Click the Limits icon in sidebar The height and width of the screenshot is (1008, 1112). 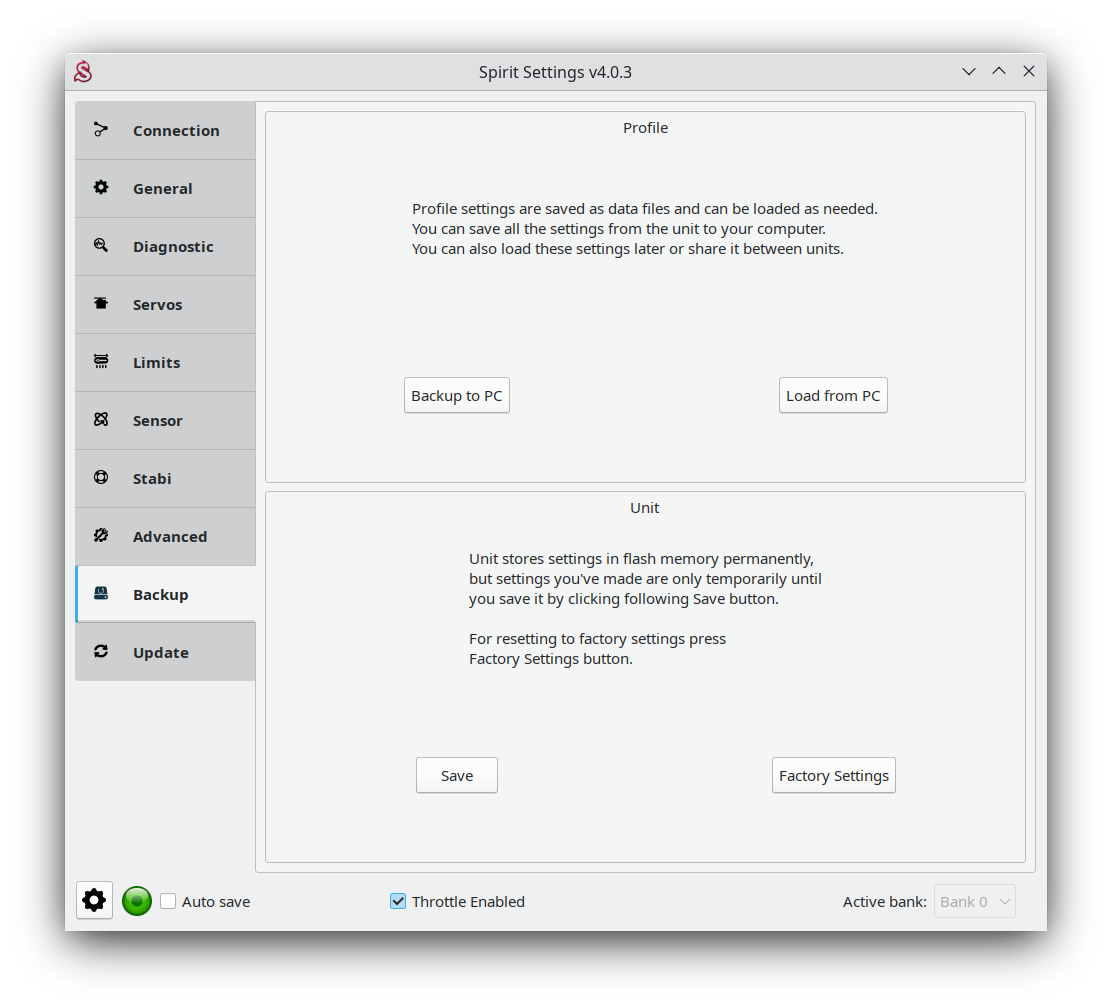[101, 362]
